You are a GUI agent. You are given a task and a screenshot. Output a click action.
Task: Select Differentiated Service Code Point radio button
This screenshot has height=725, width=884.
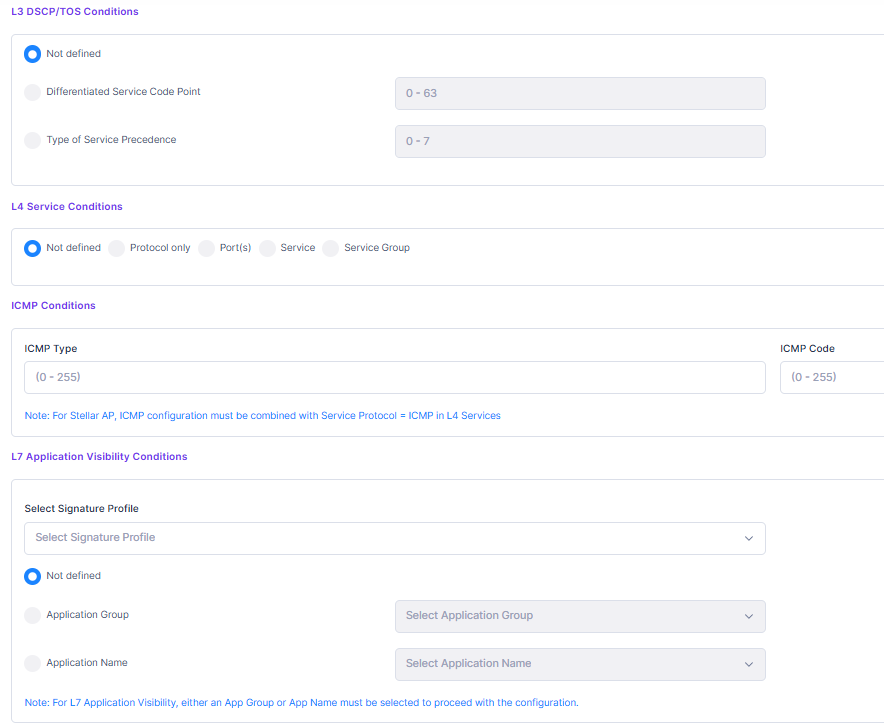tap(33, 92)
